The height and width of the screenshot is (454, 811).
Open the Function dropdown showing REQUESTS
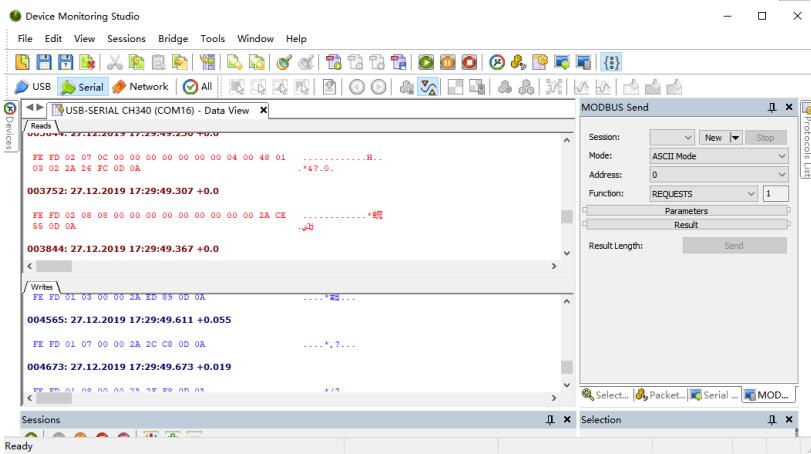pyautogui.click(x=703, y=194)
